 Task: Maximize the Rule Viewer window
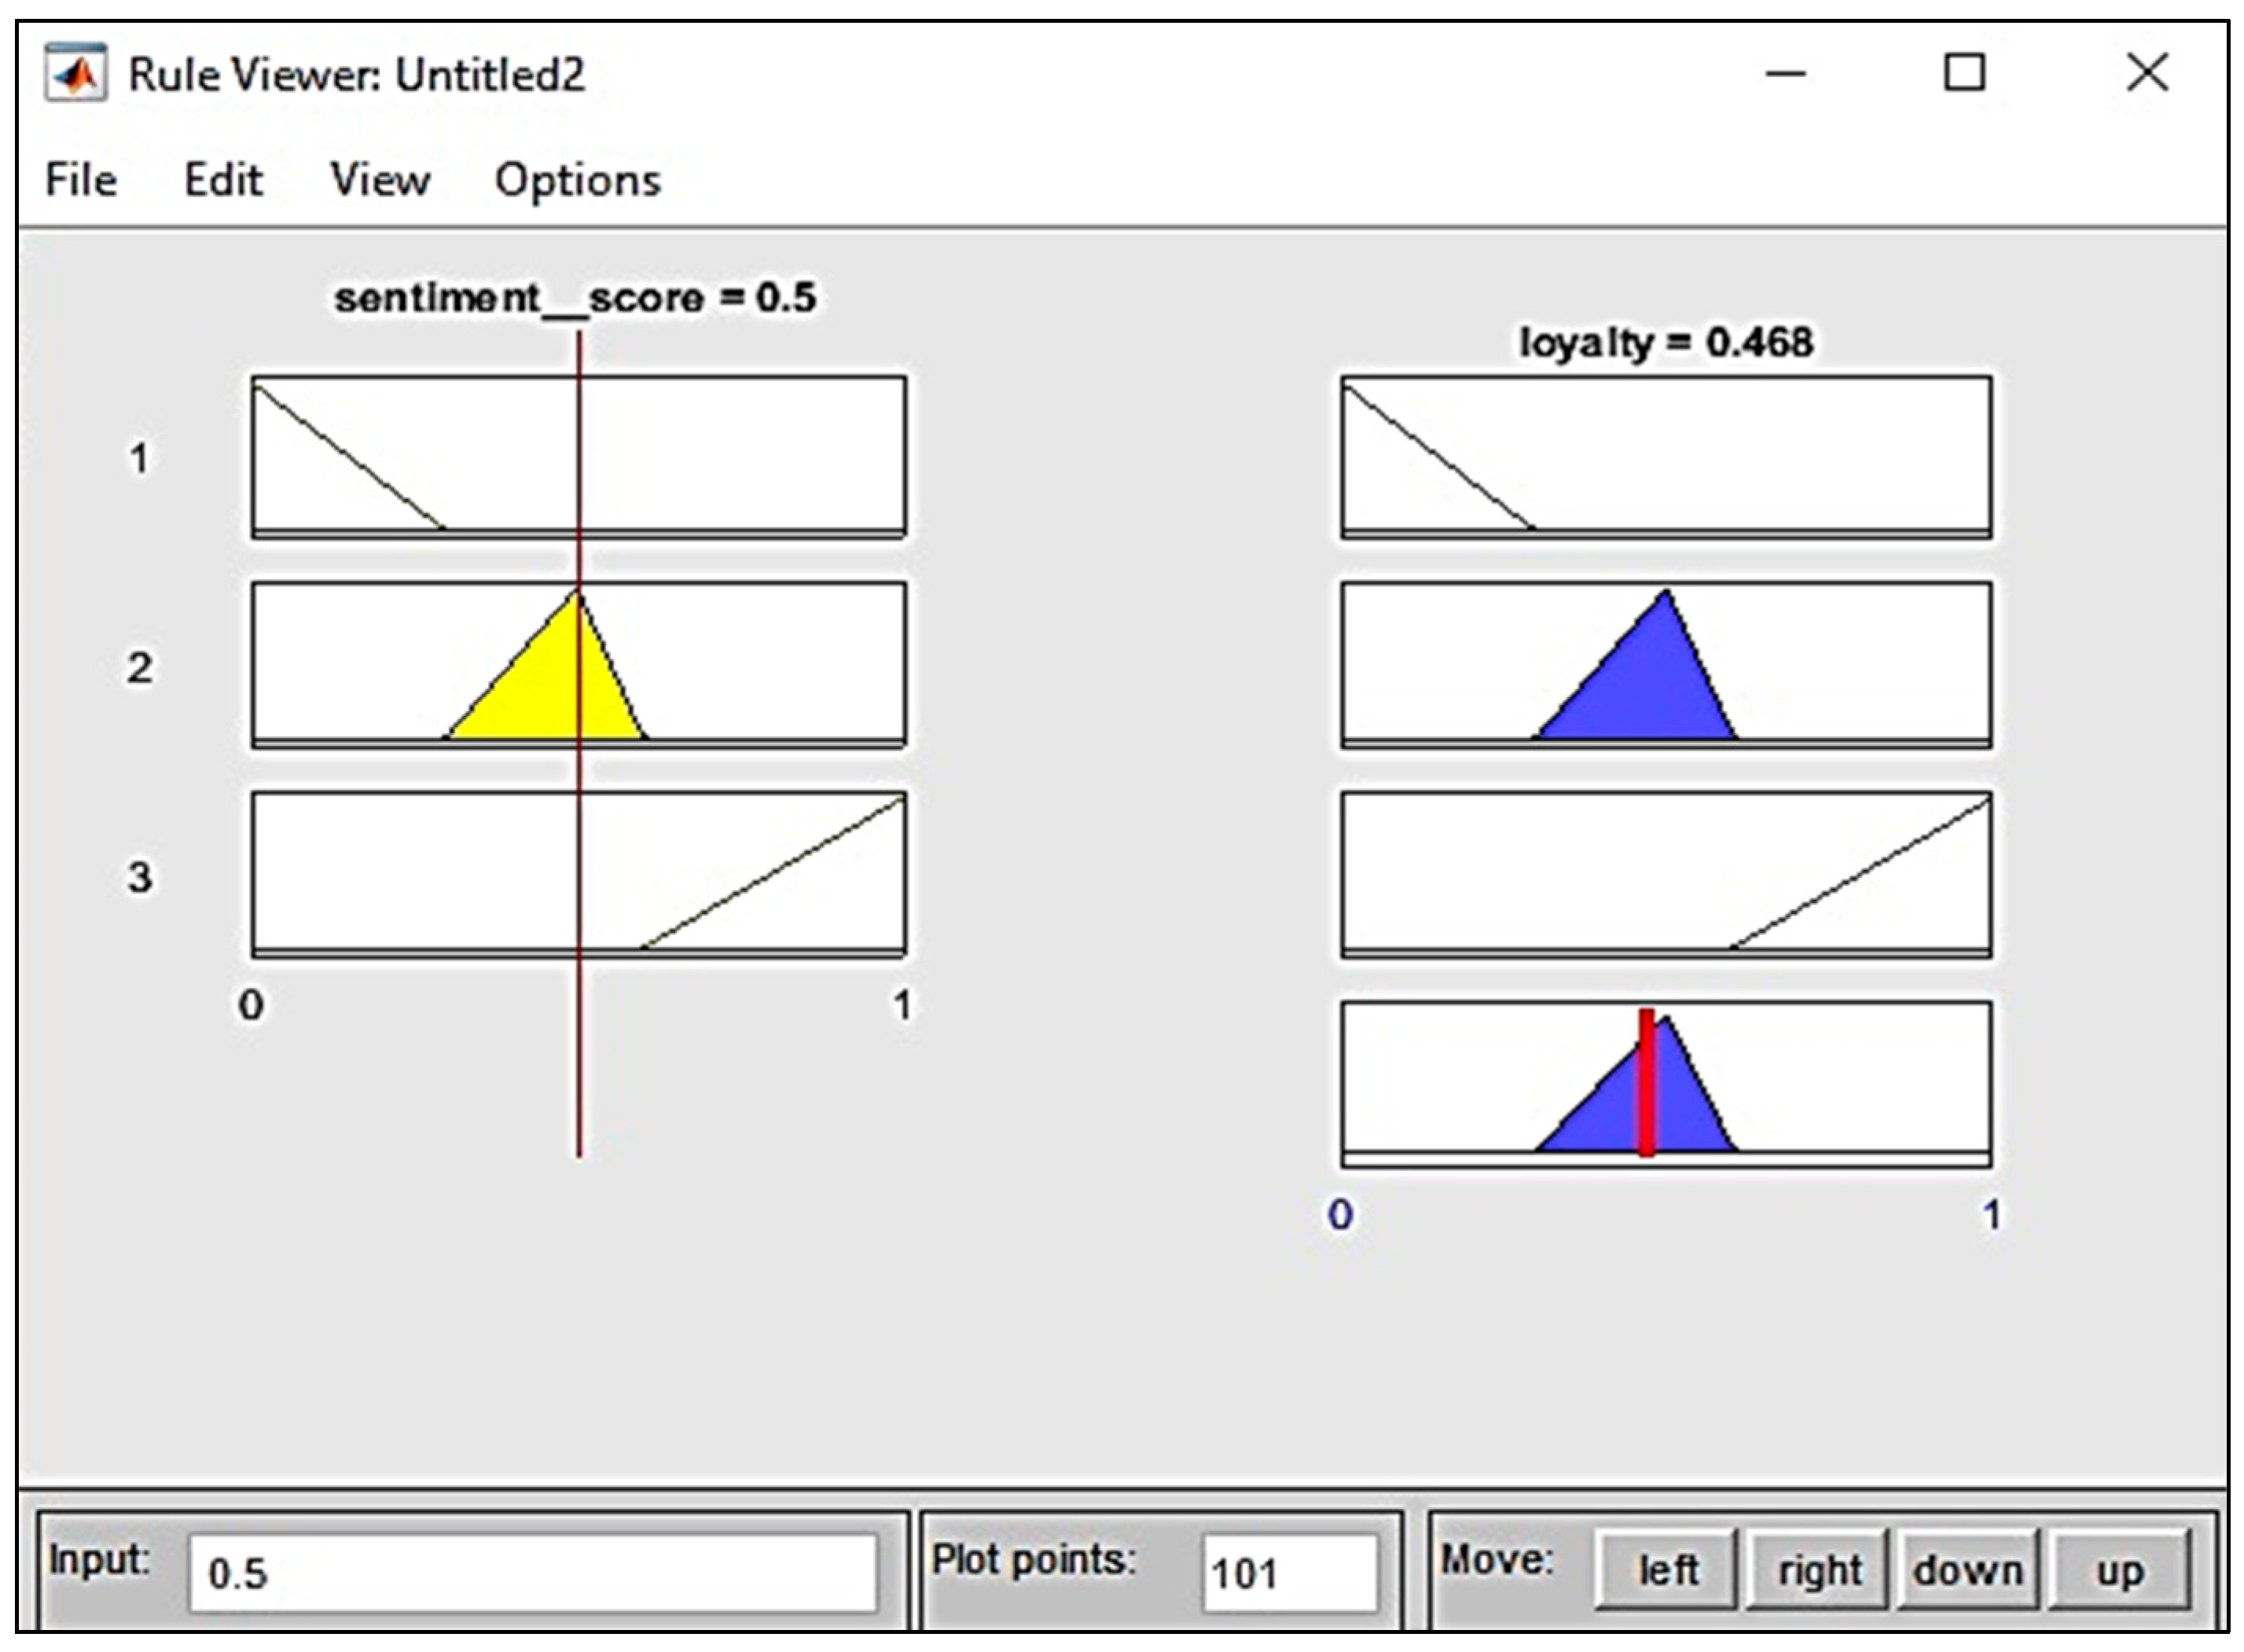(1964, 73)
